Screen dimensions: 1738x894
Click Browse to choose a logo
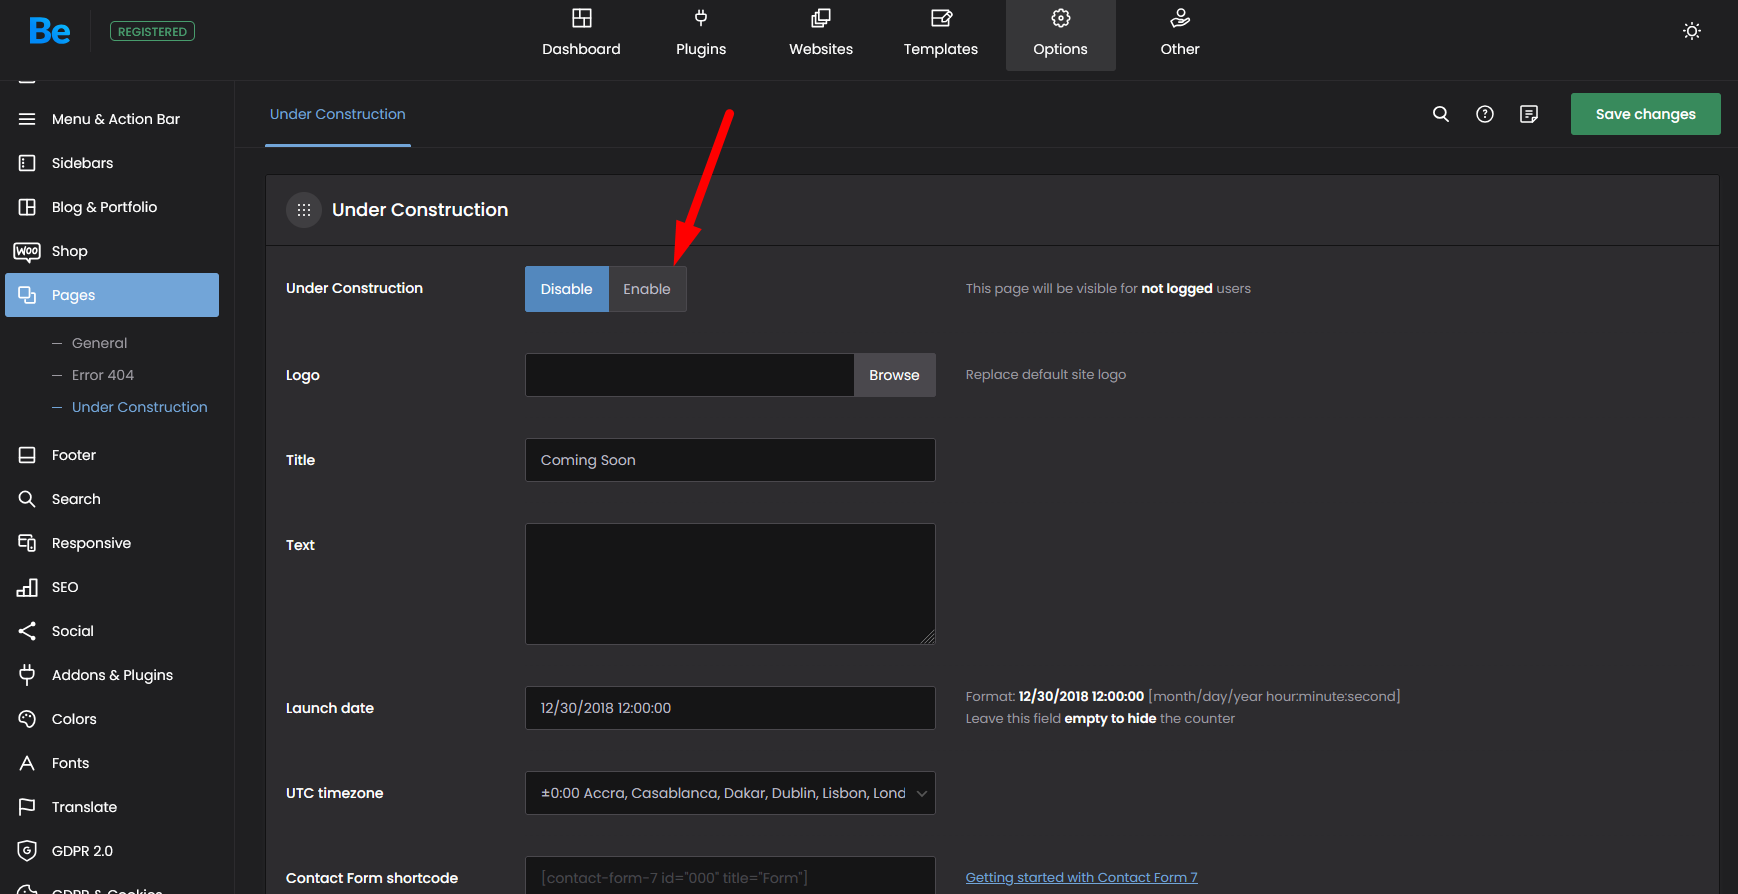(894, 375)
